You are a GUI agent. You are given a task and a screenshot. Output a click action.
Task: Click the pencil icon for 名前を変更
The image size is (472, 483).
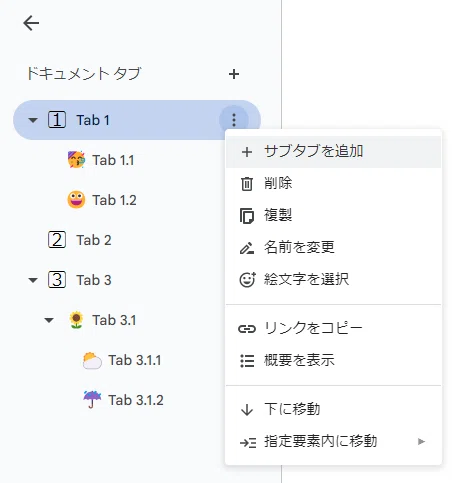pyautogui.click(x=247, y=248)
